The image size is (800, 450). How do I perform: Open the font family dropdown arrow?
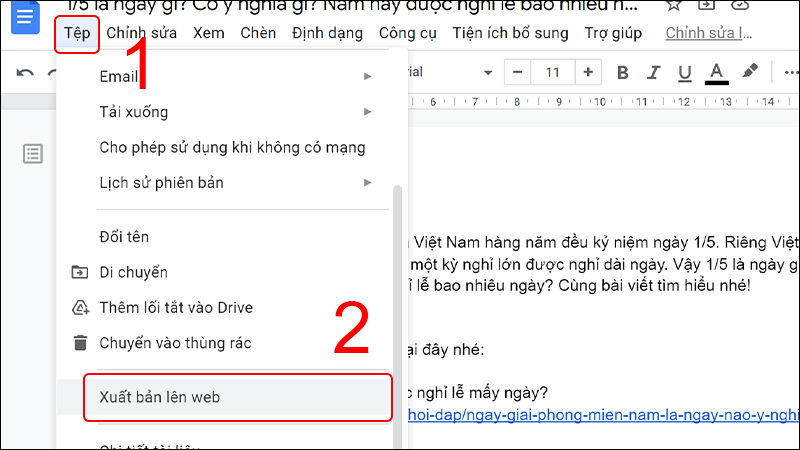(488, 73)
